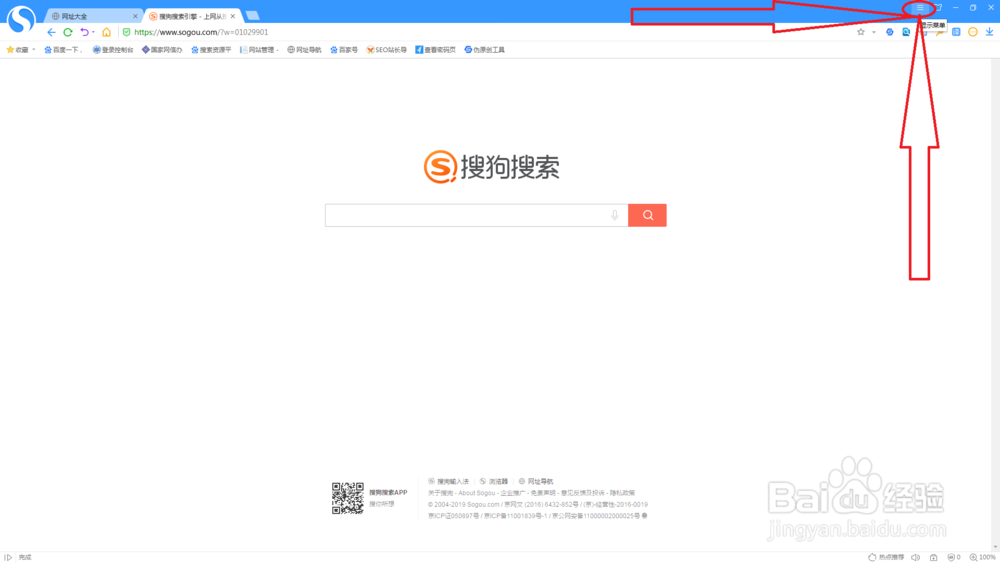Expand the 网站管理 bookmark folder
Image resolution: width=1000 pixels, height=563 pixels.
(259, 50)
